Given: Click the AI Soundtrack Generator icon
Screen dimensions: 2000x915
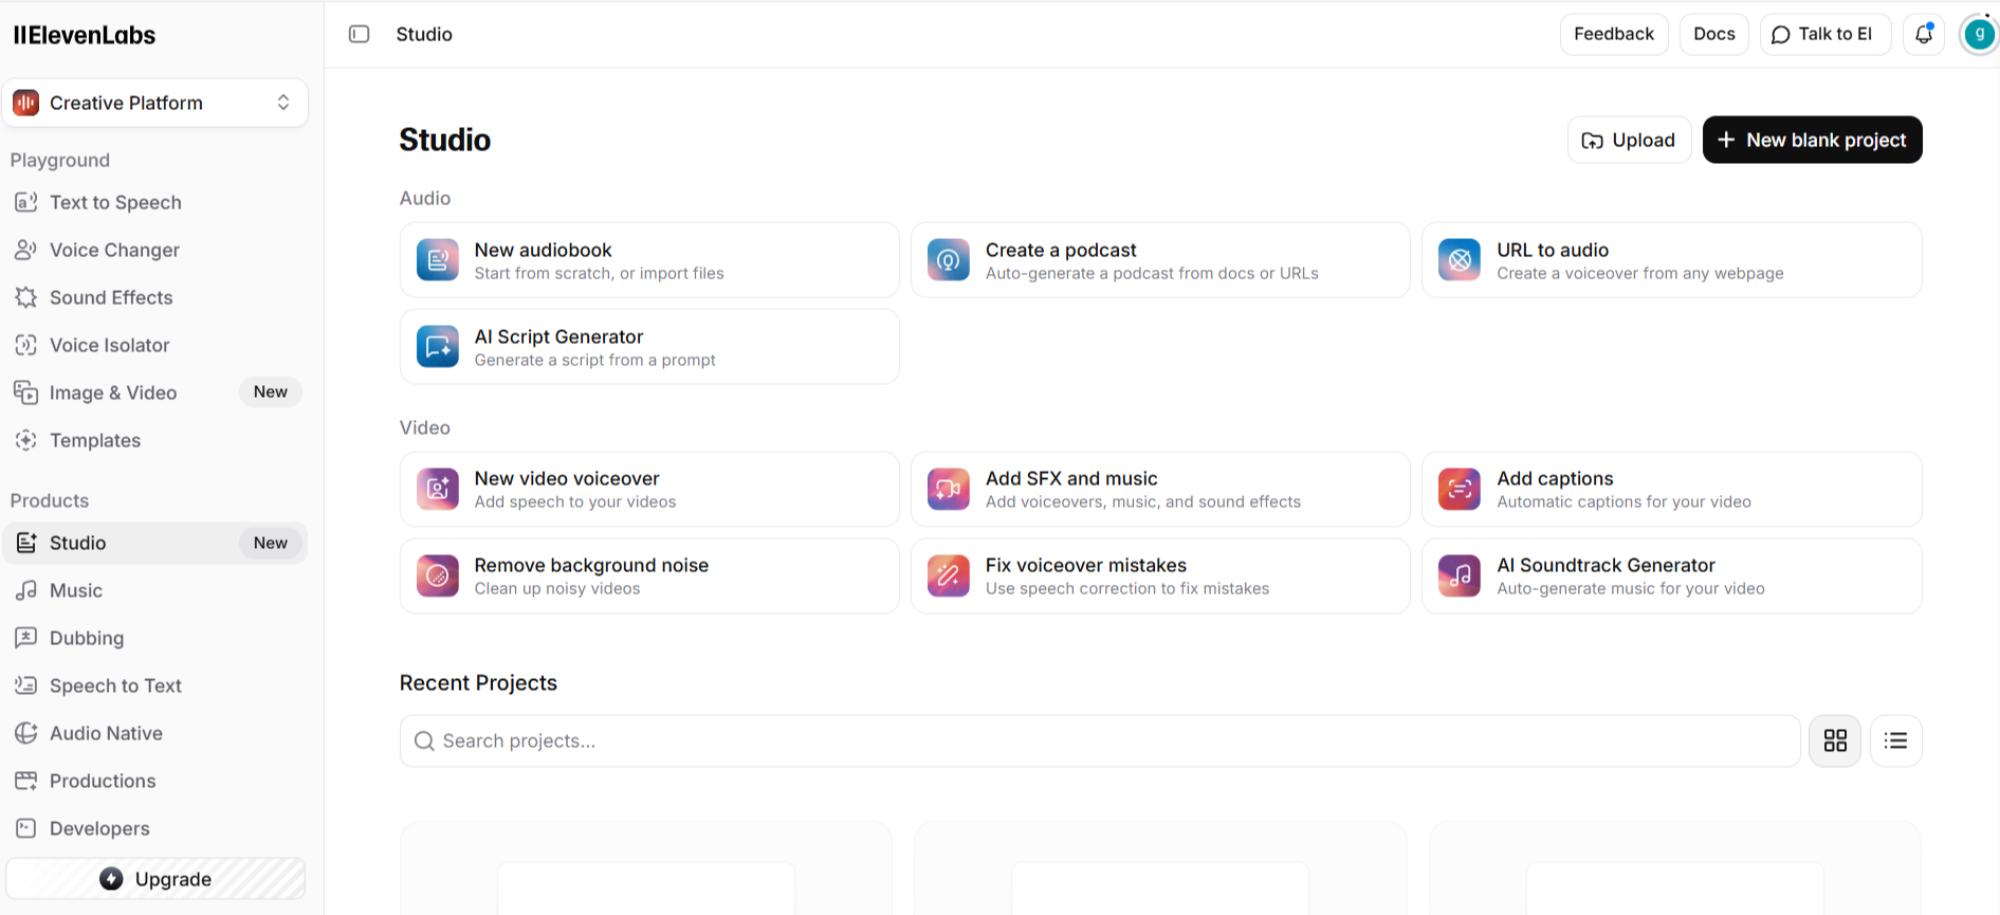Looking at the screenshot, I should (1459, 576).
